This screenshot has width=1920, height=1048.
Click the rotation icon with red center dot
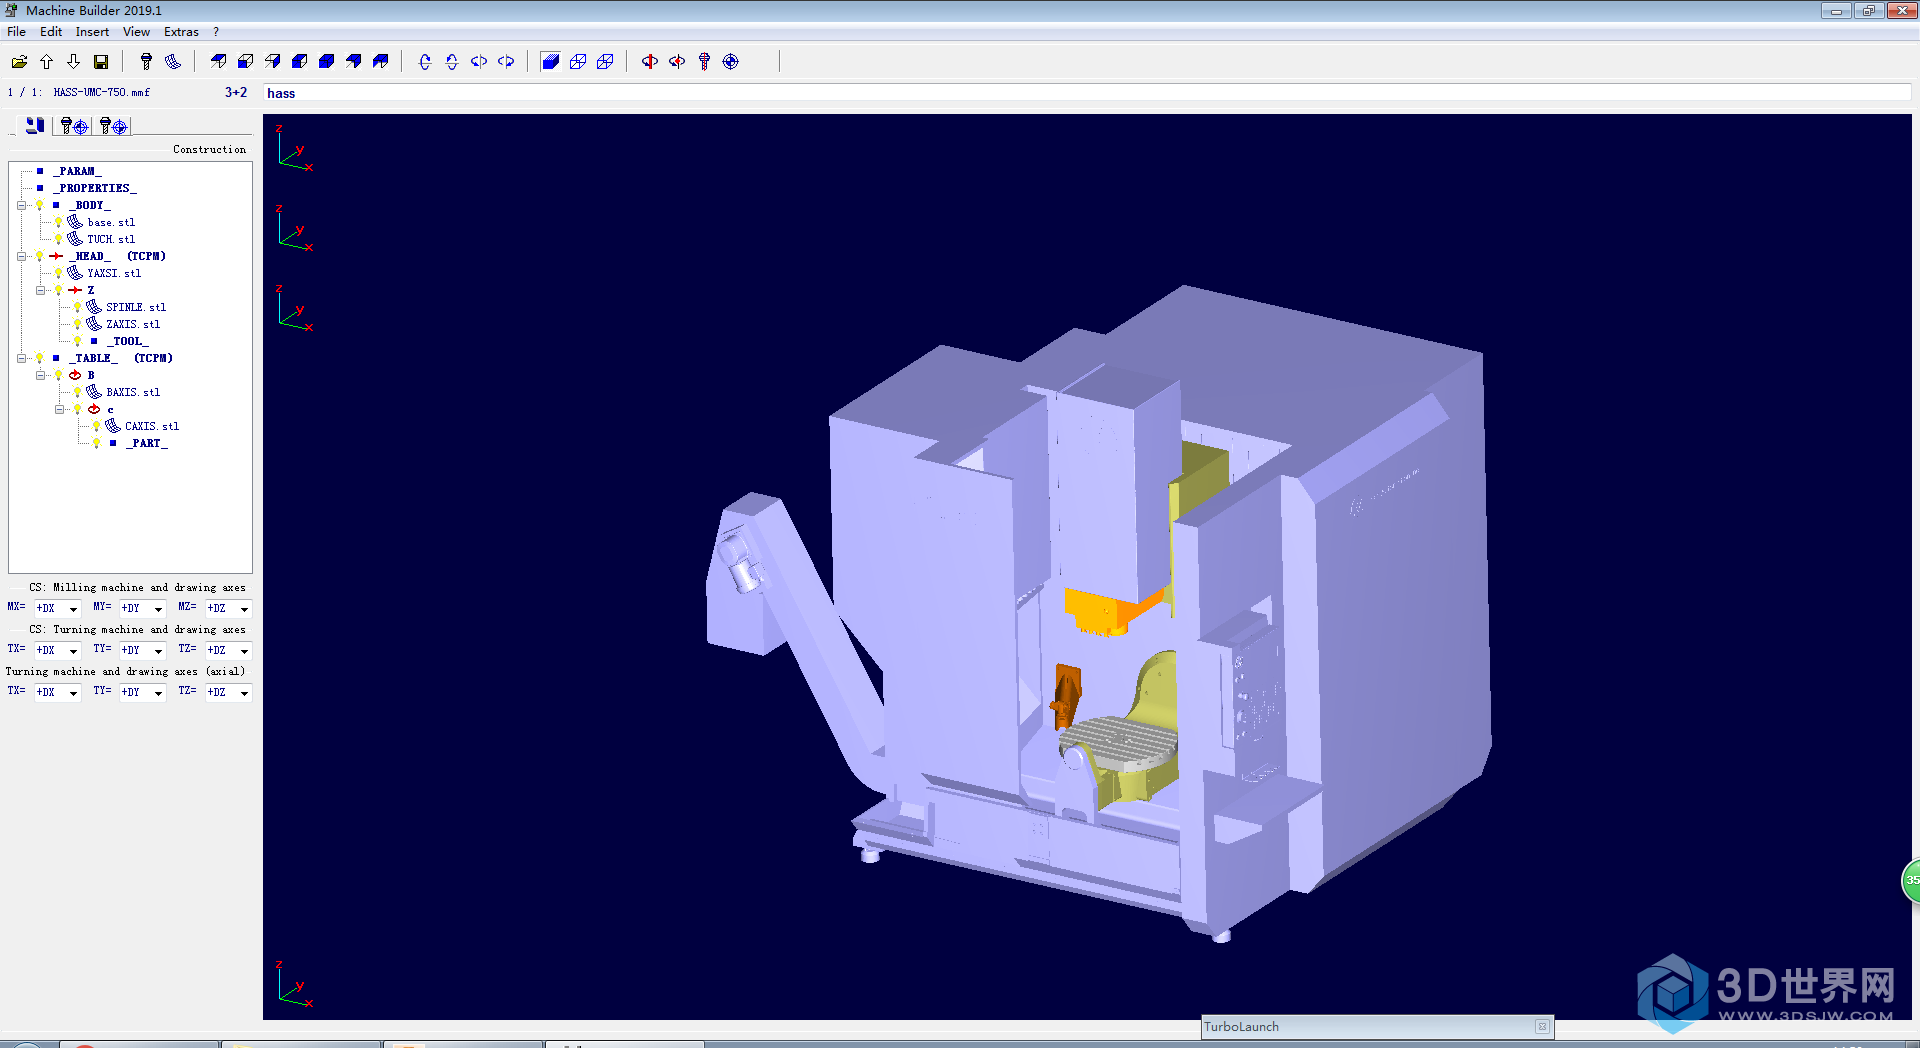pyautogui.click(x=677, y=62)
